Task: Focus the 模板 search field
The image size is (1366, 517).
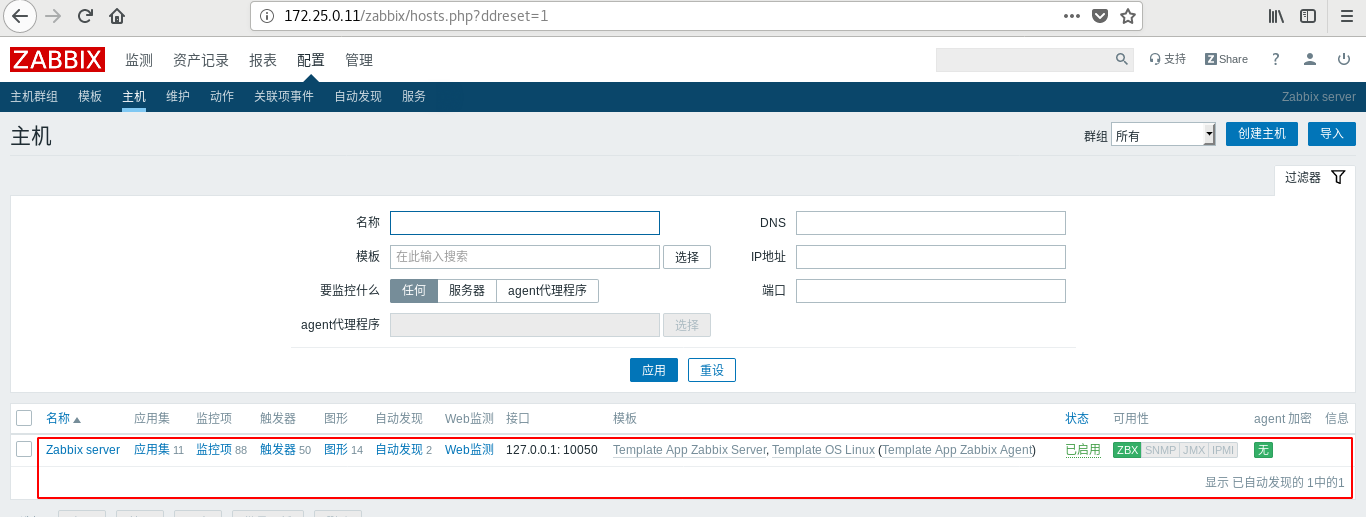Action: tap(525, 257)
